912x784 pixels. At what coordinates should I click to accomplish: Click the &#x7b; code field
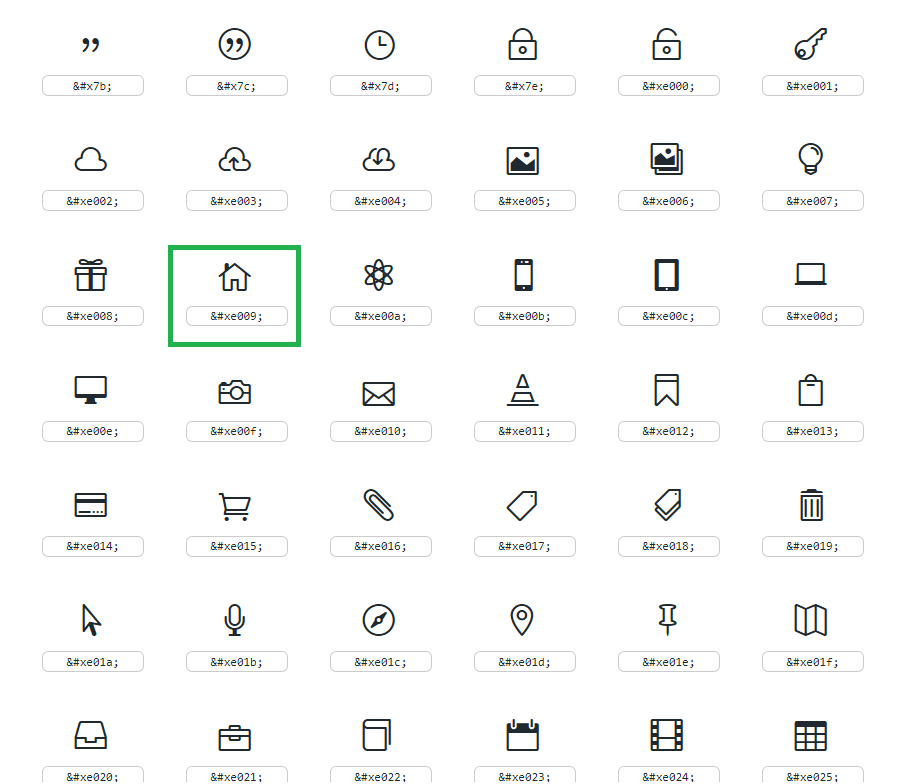tap(93, 85)
